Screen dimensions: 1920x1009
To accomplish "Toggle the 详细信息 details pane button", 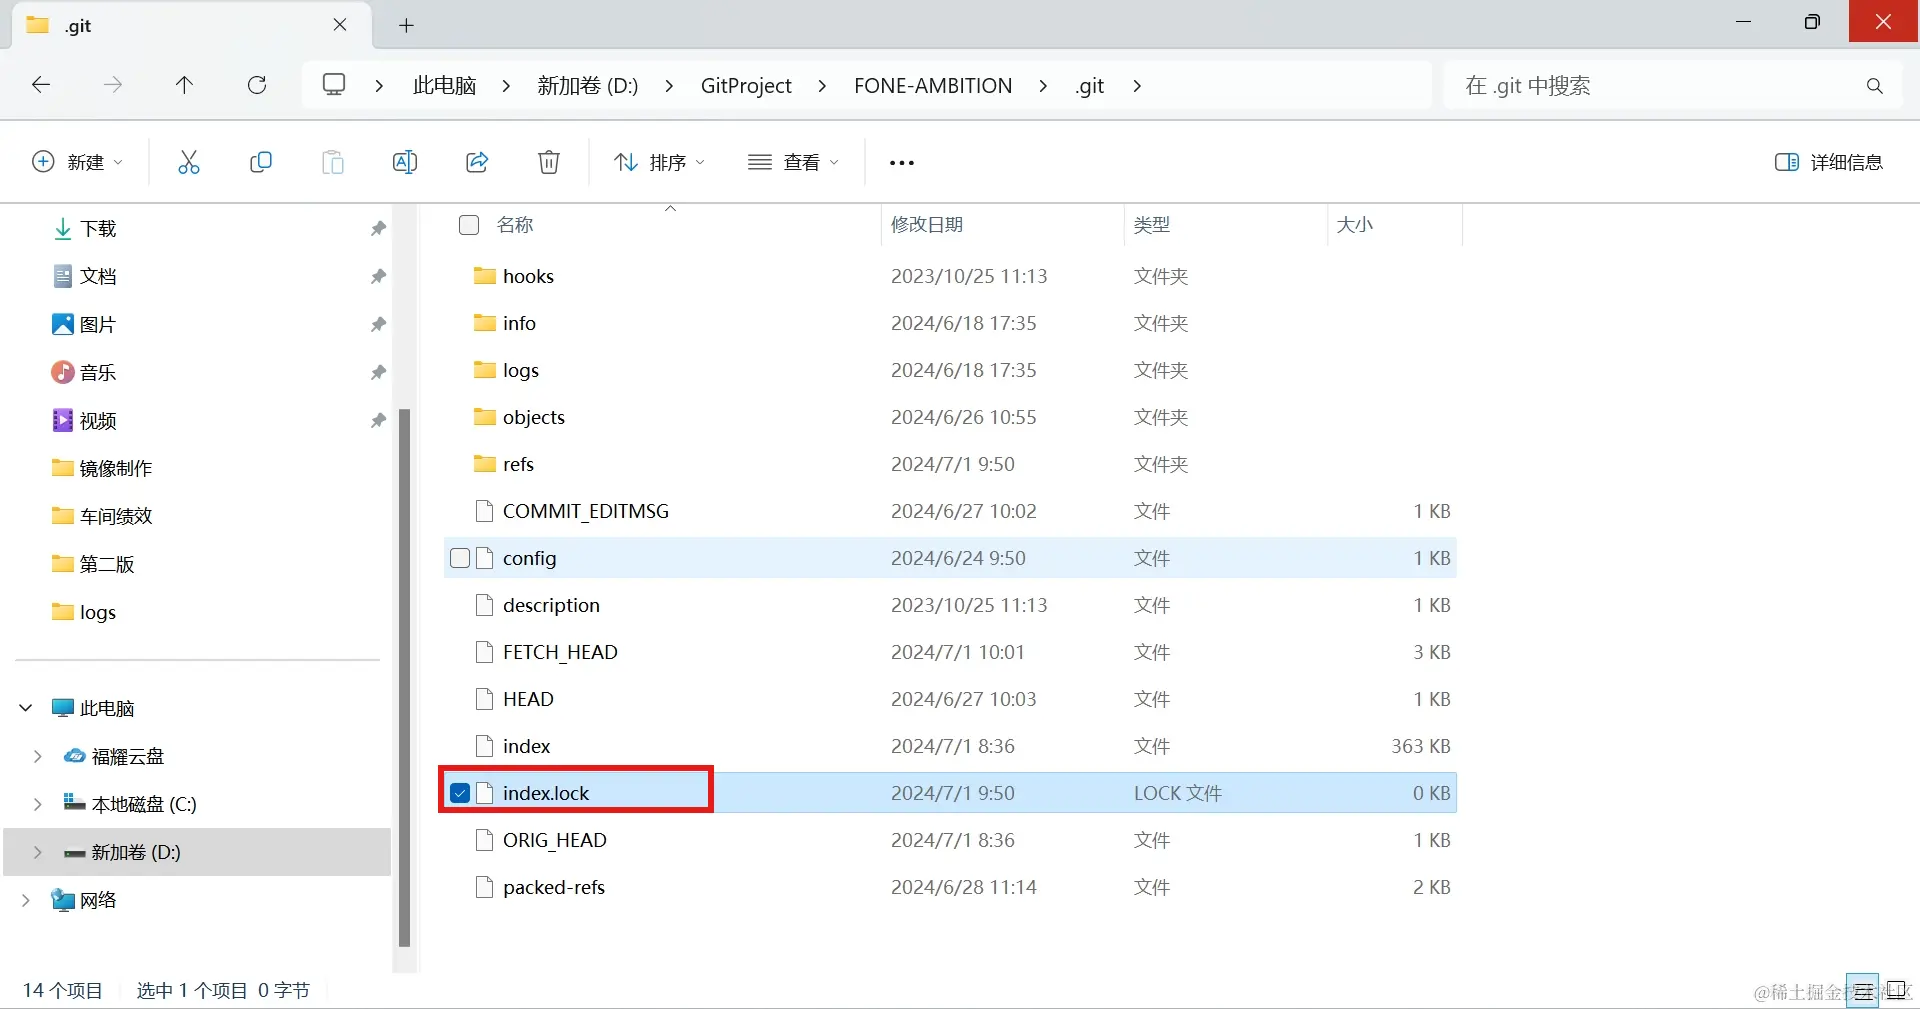I will pos(1829,162).
